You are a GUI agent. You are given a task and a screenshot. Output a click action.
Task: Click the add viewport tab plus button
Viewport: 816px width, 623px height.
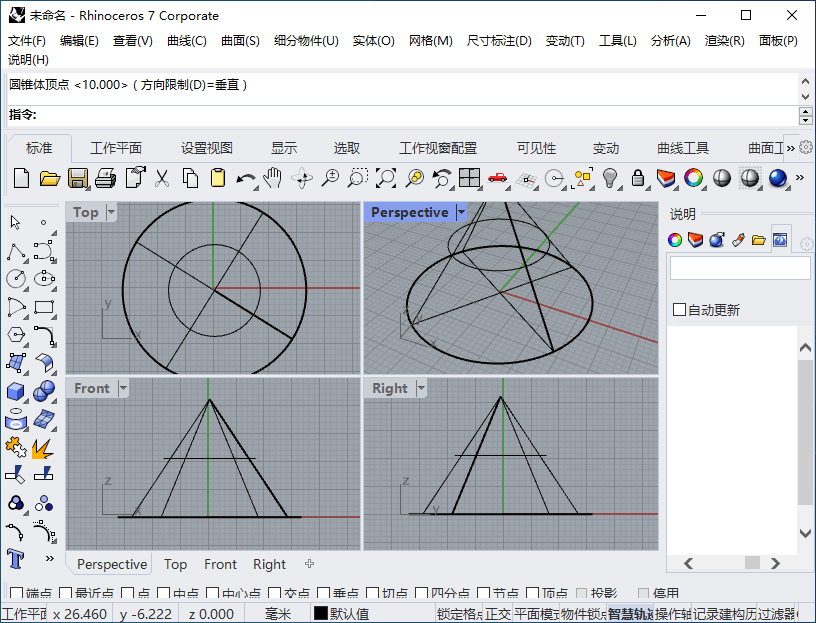[x=310, y=564]
